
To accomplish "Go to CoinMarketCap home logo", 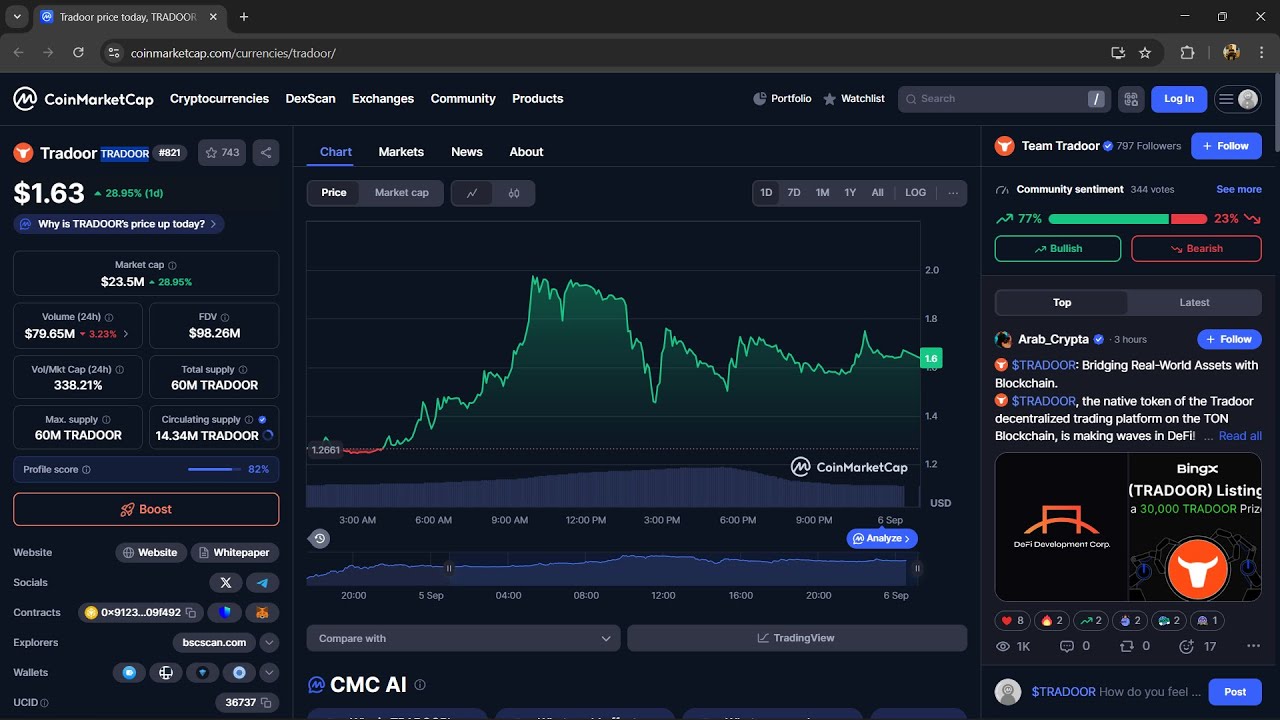I will click(83, 99).
